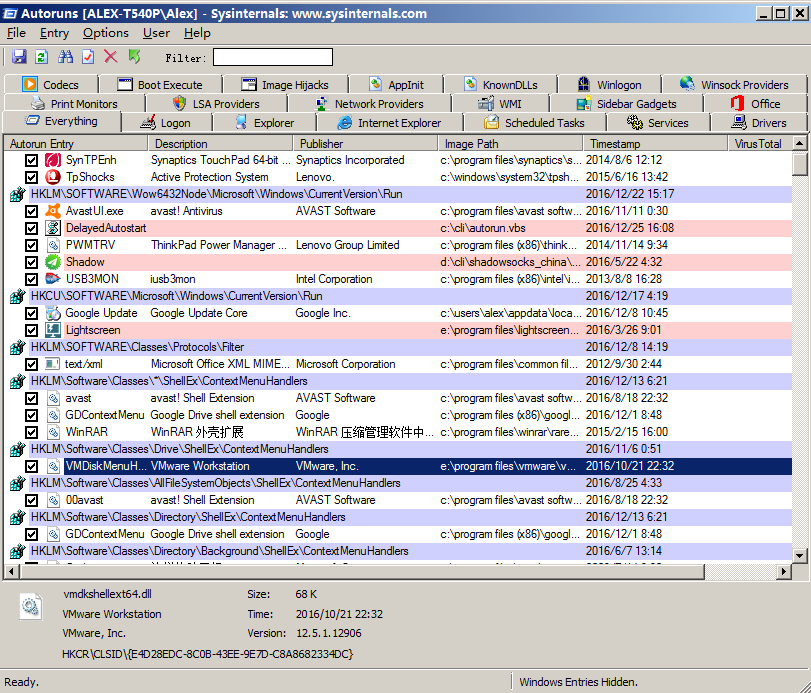Select HKLM Directory\Background ContextMenuHandlers row
The width and height of the screenshot is (811, 693).
[x=398, y=551]
